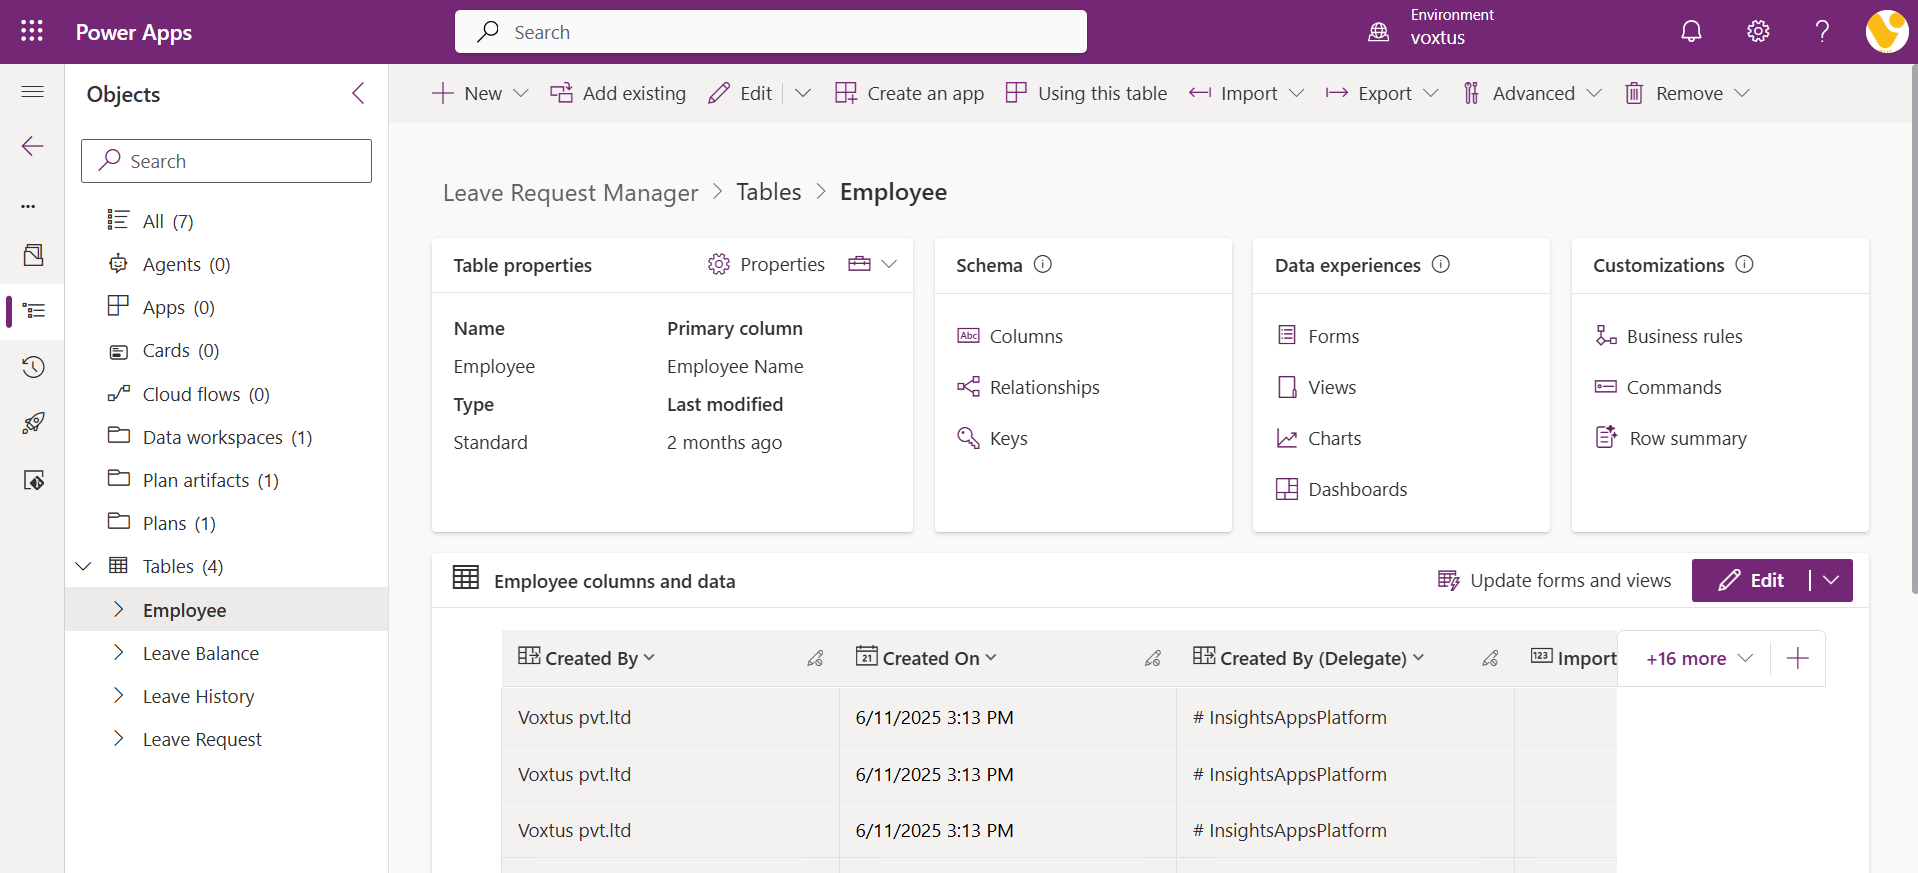1918x873 pixels.
Task: Open Relationships under Schema
Action: tap(1028, 387)
